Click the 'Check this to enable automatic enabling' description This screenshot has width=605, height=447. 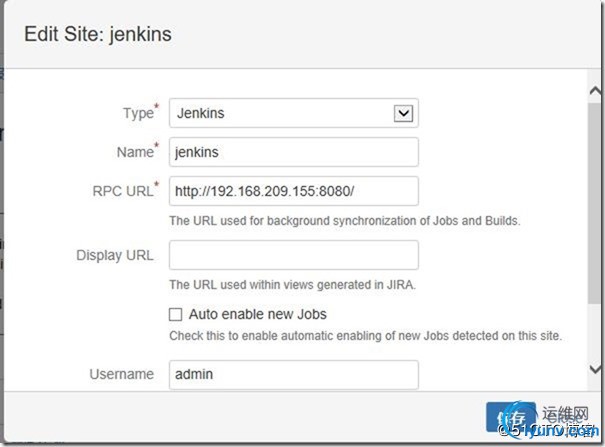click(365, 336)
